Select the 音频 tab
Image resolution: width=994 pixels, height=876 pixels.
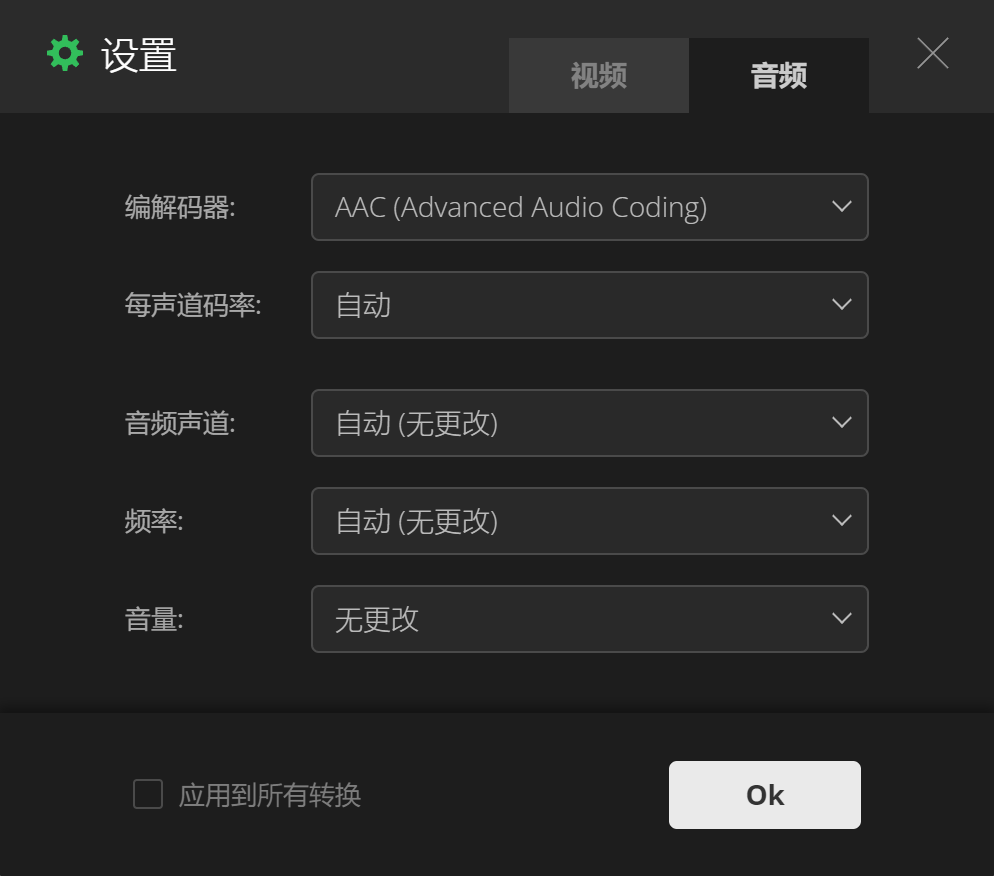778,75
